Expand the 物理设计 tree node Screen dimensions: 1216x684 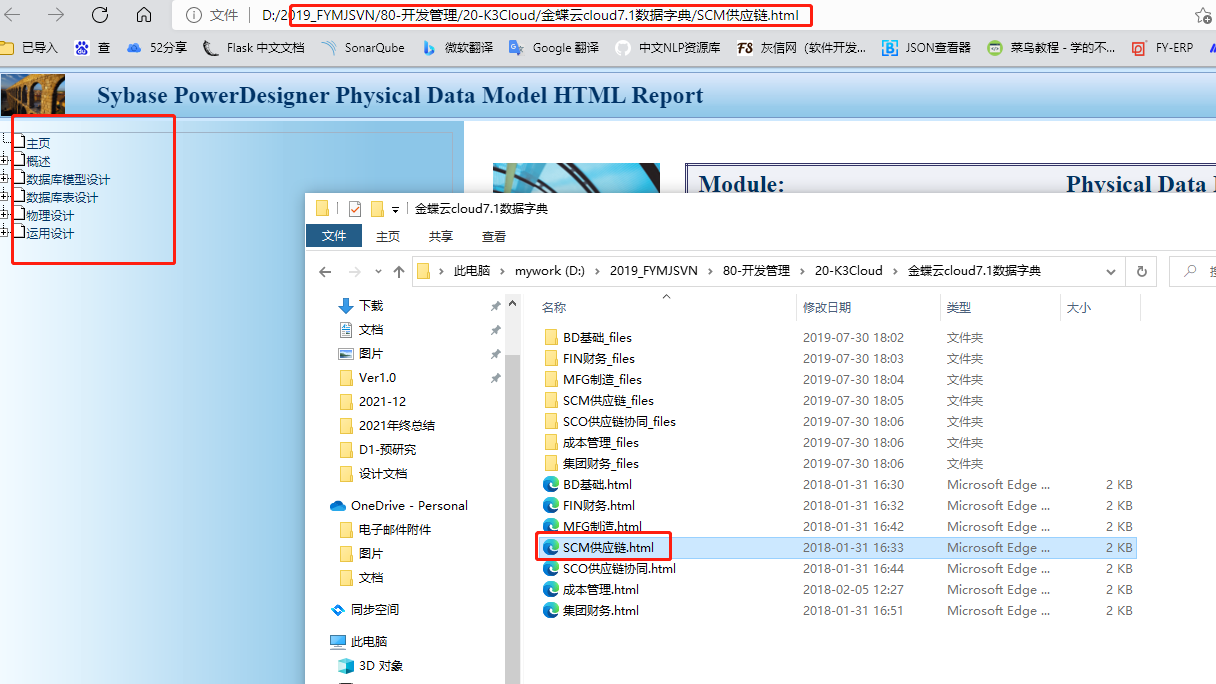(5, 215)
